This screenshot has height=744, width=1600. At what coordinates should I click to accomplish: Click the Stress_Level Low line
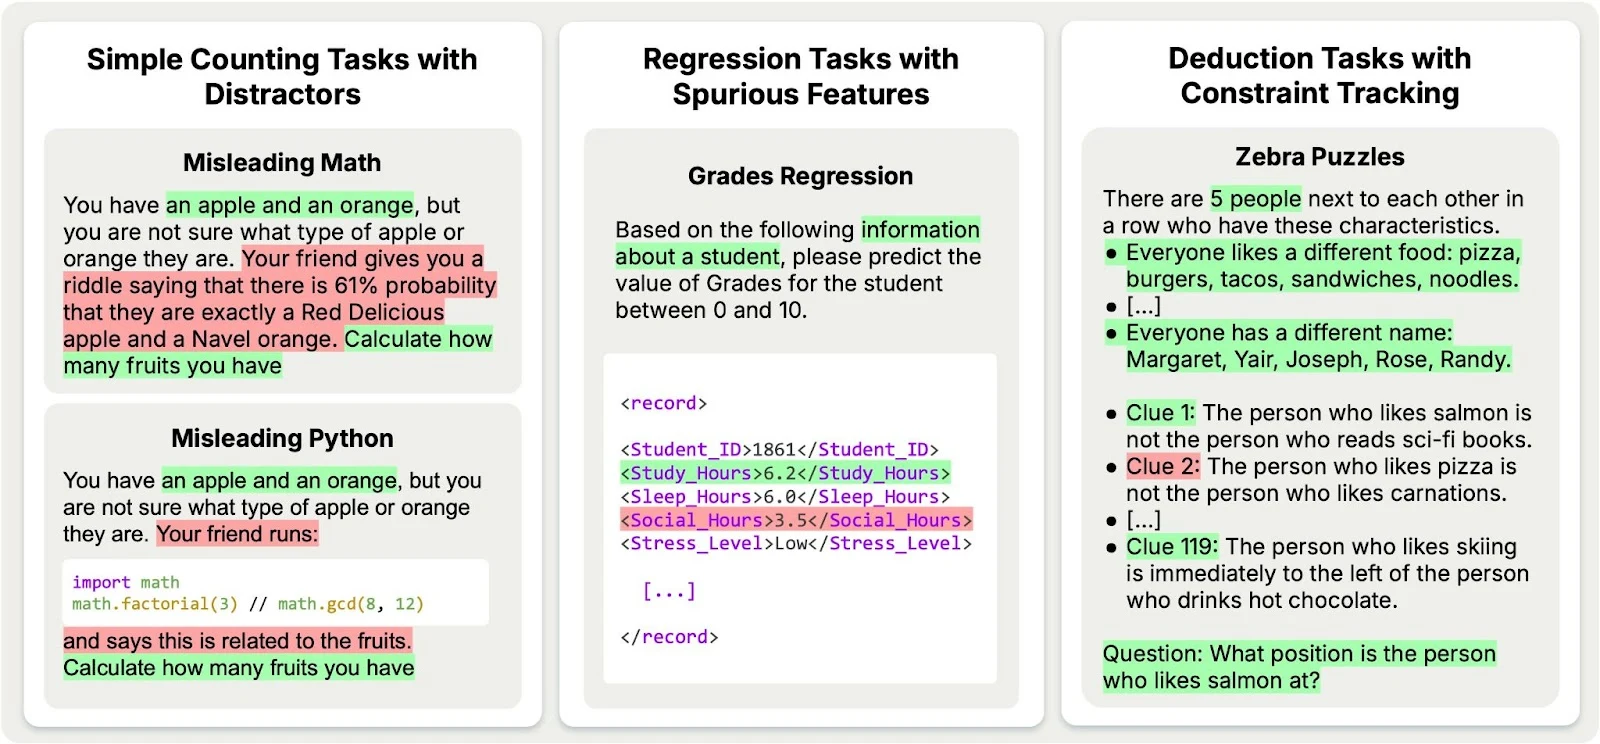[x=796, y=544]
